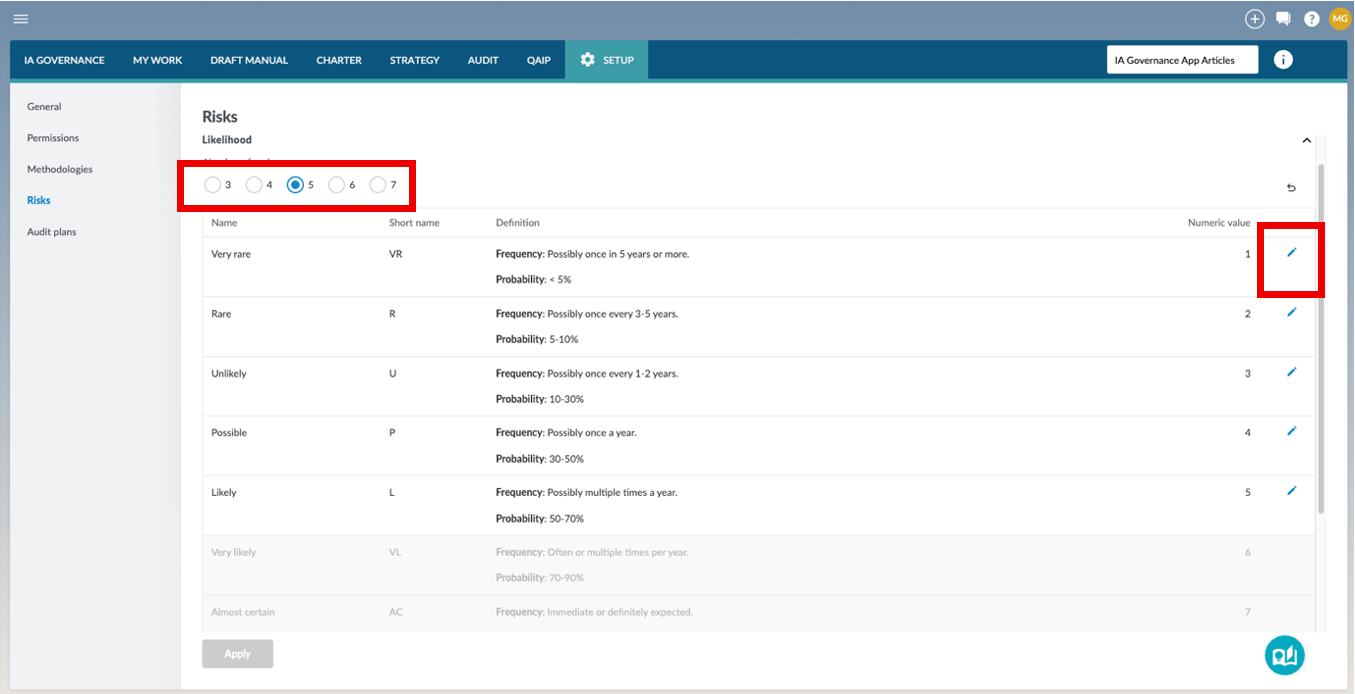Click the 'Unlikely' name cell
Image resolution: width=1355 pixels, height=694 pixels.
click(229, 373)
